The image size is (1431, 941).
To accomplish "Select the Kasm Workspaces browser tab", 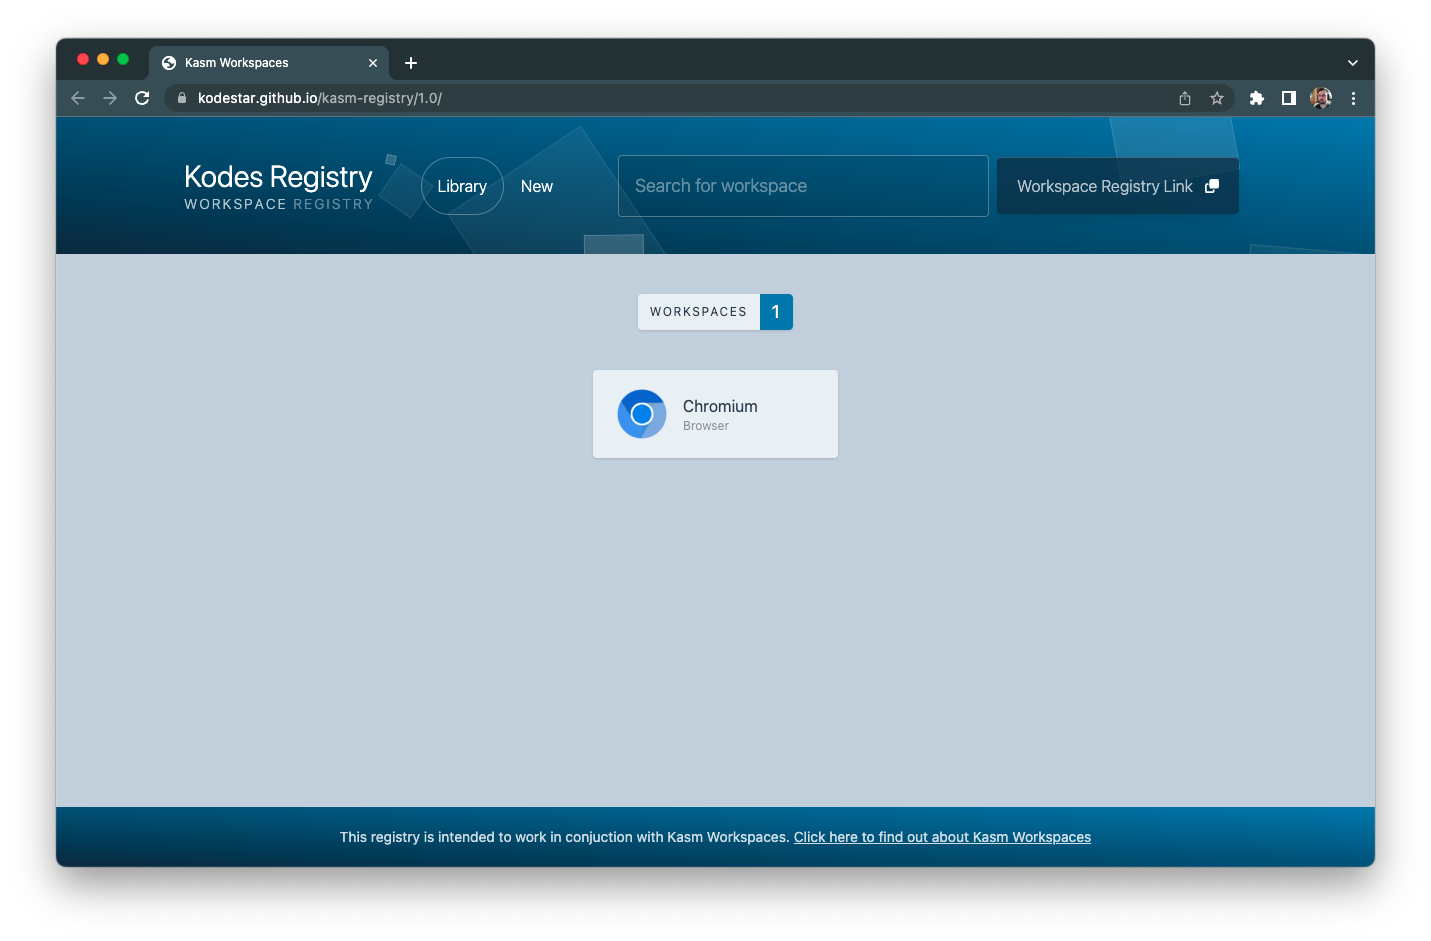I will (269, 63).
